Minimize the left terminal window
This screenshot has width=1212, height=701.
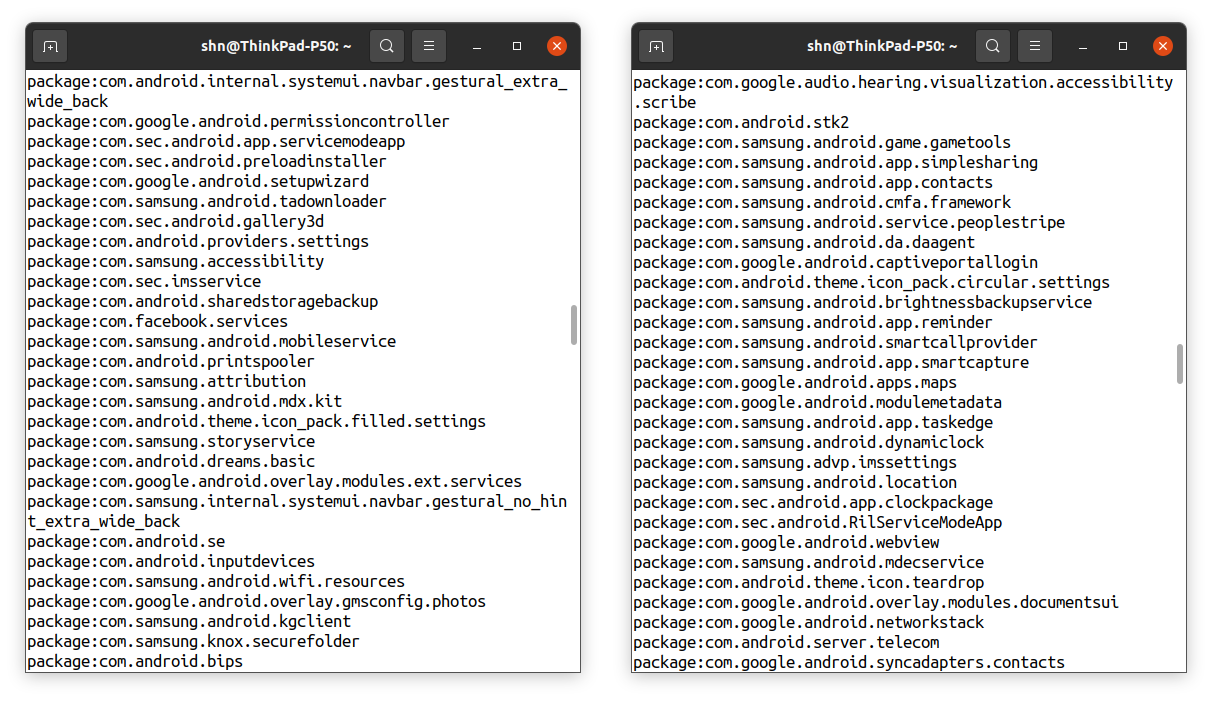[x=478, y=46]
